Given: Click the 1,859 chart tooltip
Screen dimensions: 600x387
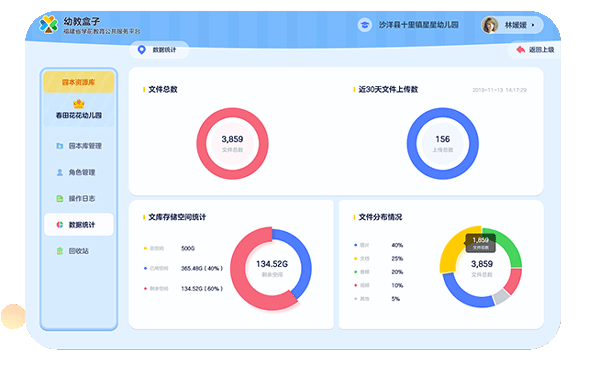Looking at the screenshot, I should [x=480, y=243].
